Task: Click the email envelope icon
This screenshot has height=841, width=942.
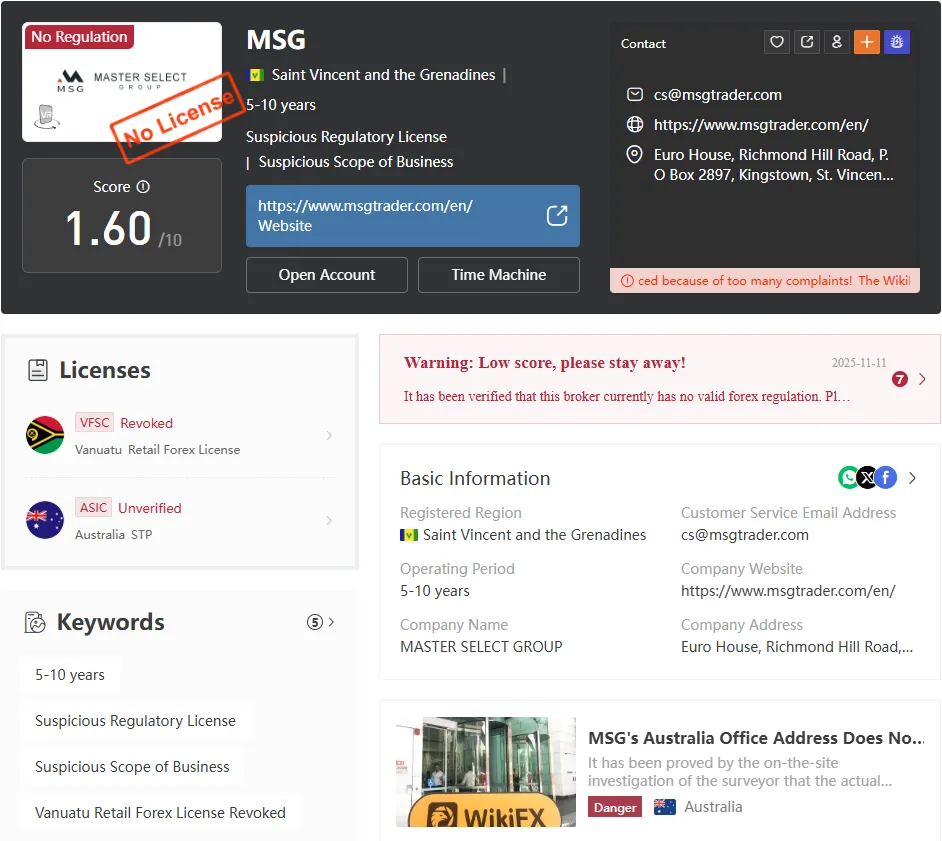Action: coord(634,94)
